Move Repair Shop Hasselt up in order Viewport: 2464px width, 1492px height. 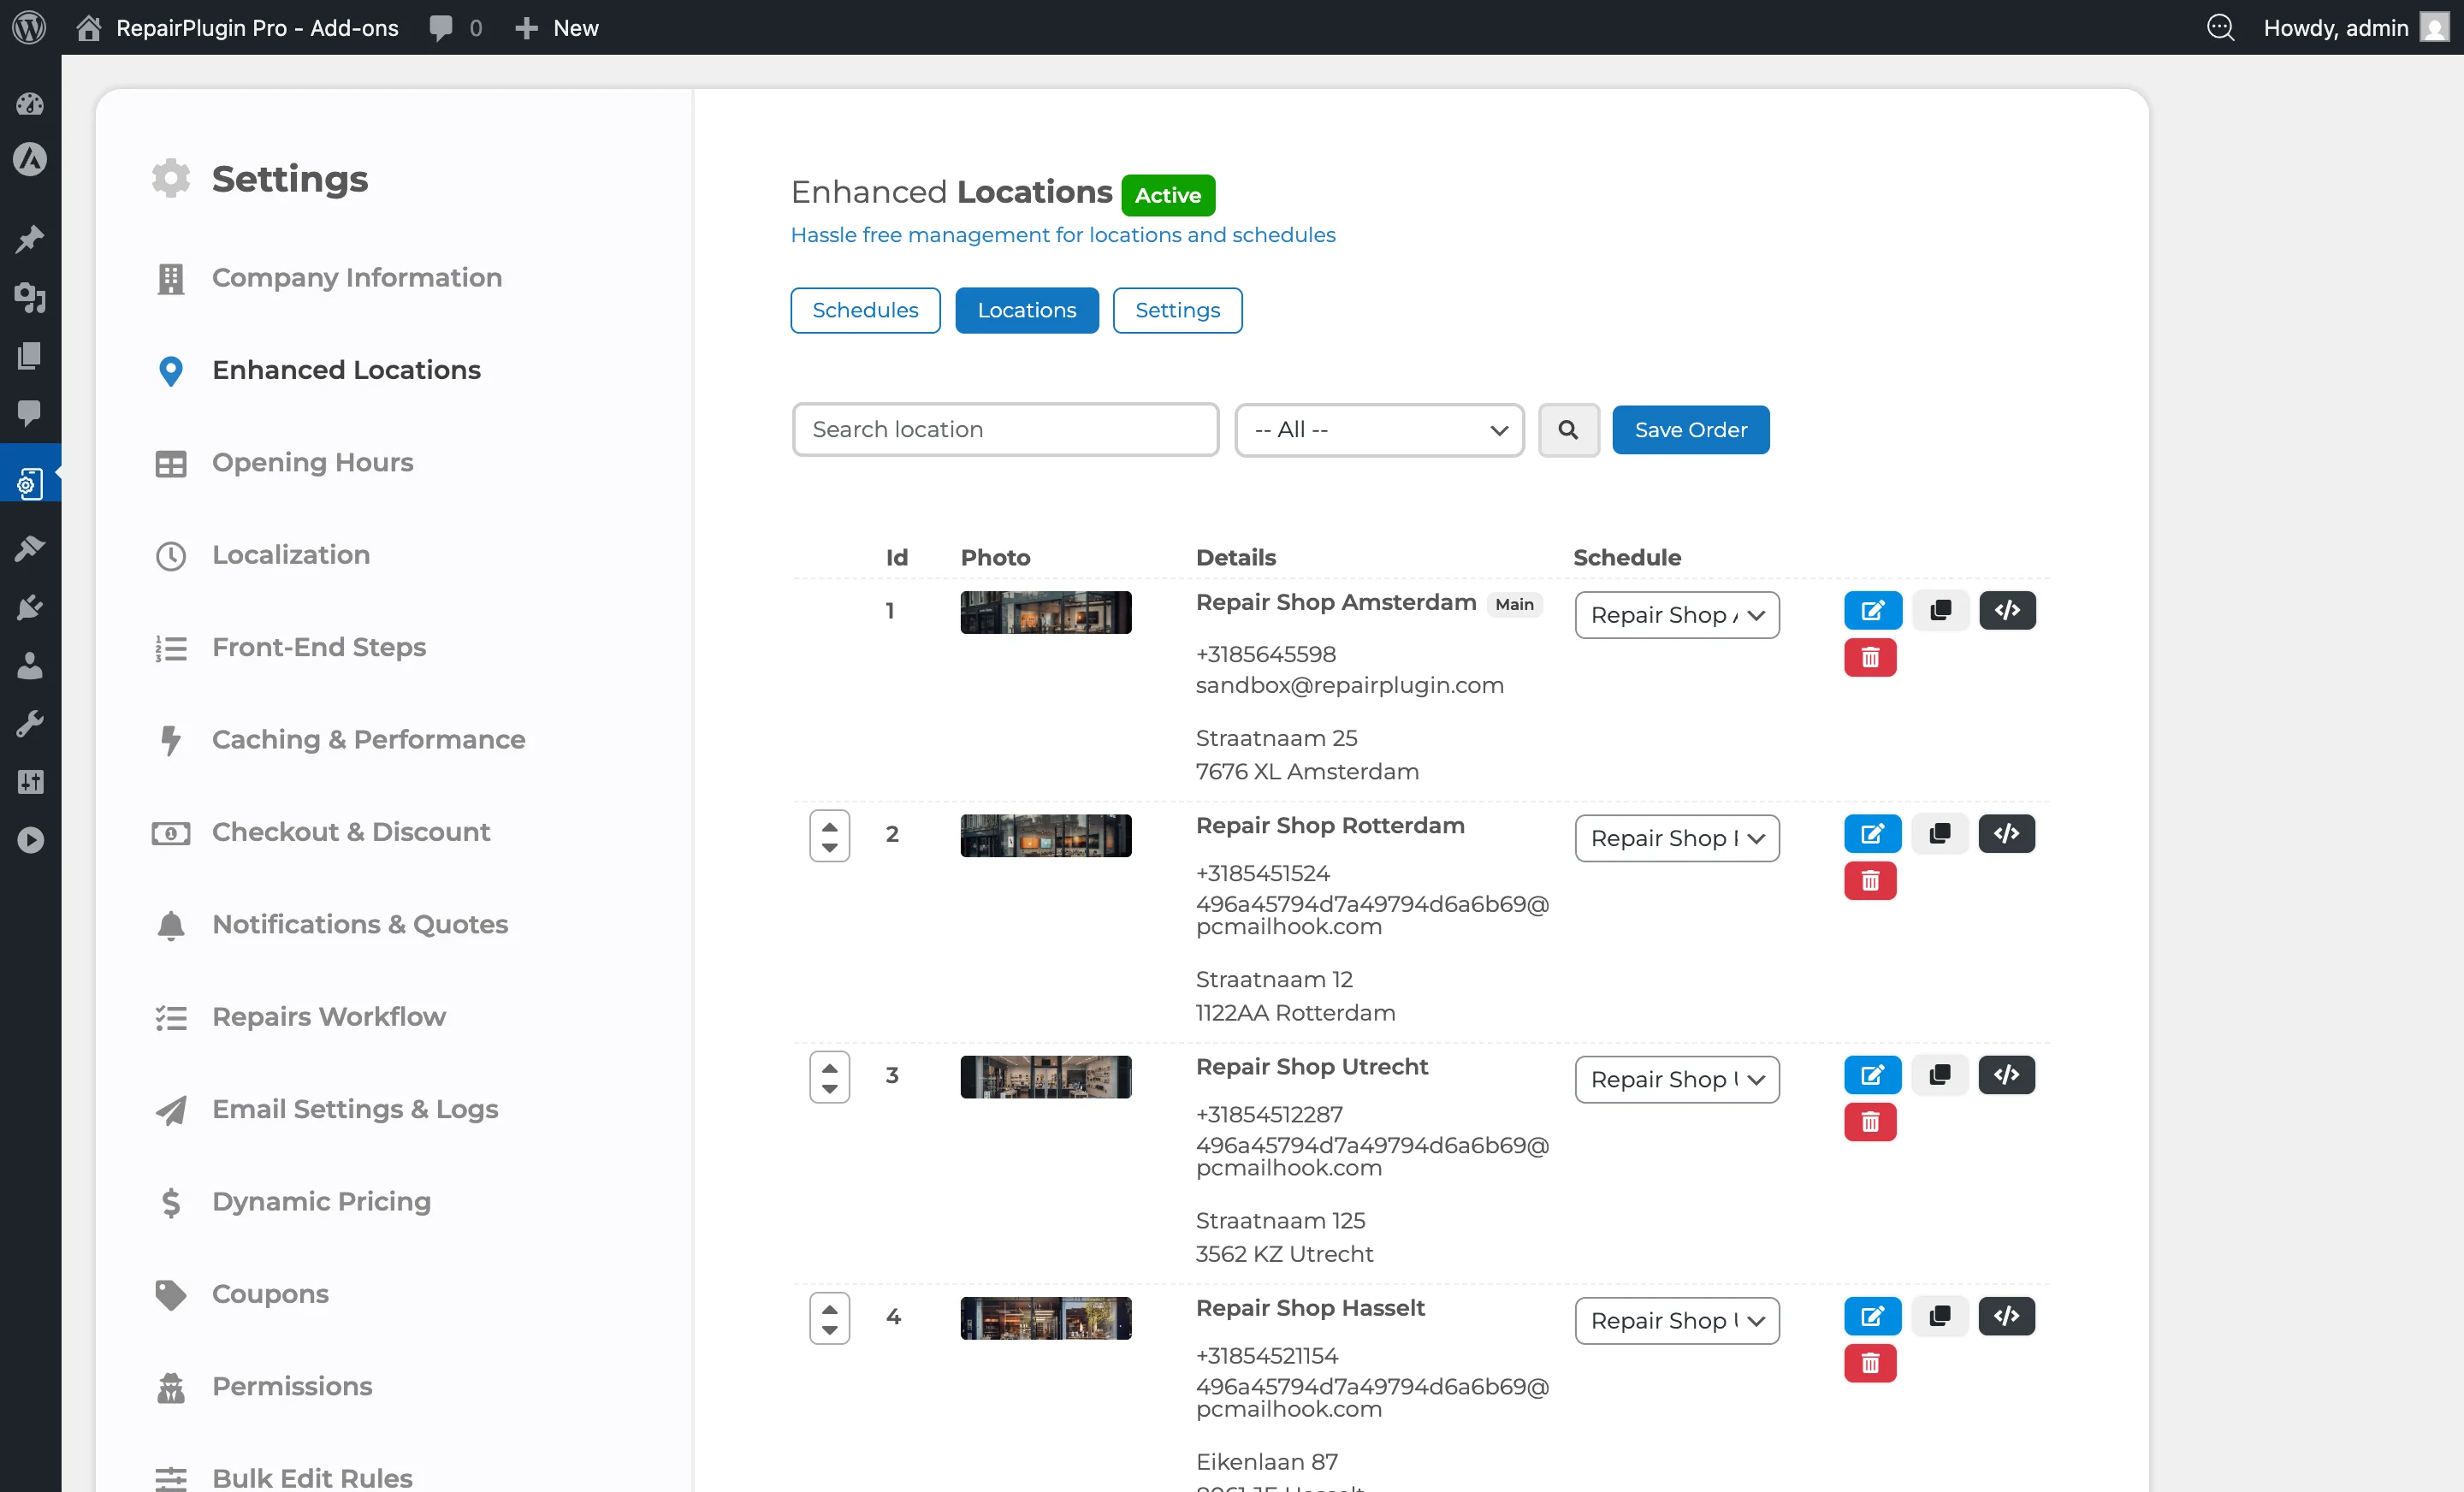(829, 1308)
